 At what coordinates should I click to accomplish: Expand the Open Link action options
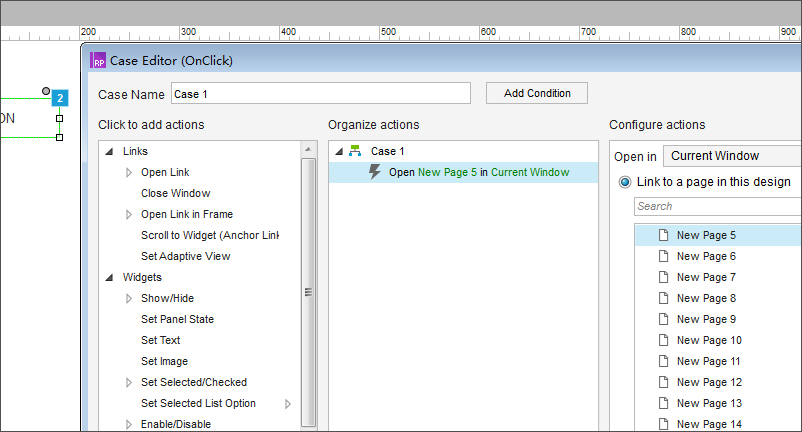129,173
